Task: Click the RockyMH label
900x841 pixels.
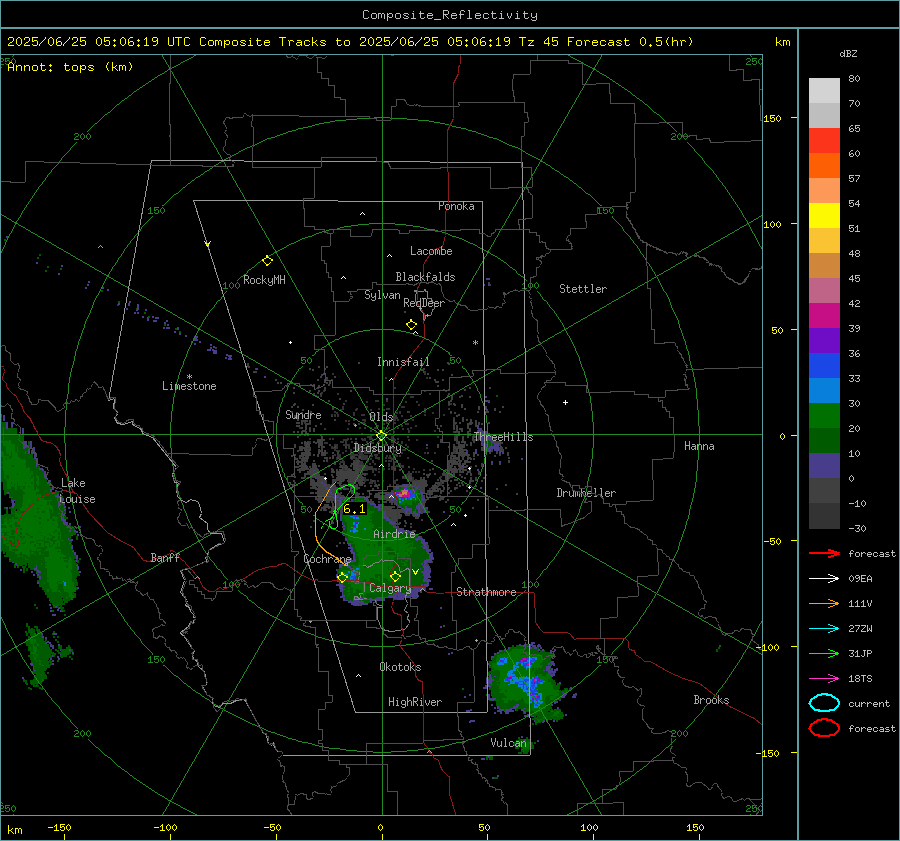Action: click(x=264, y=280)
